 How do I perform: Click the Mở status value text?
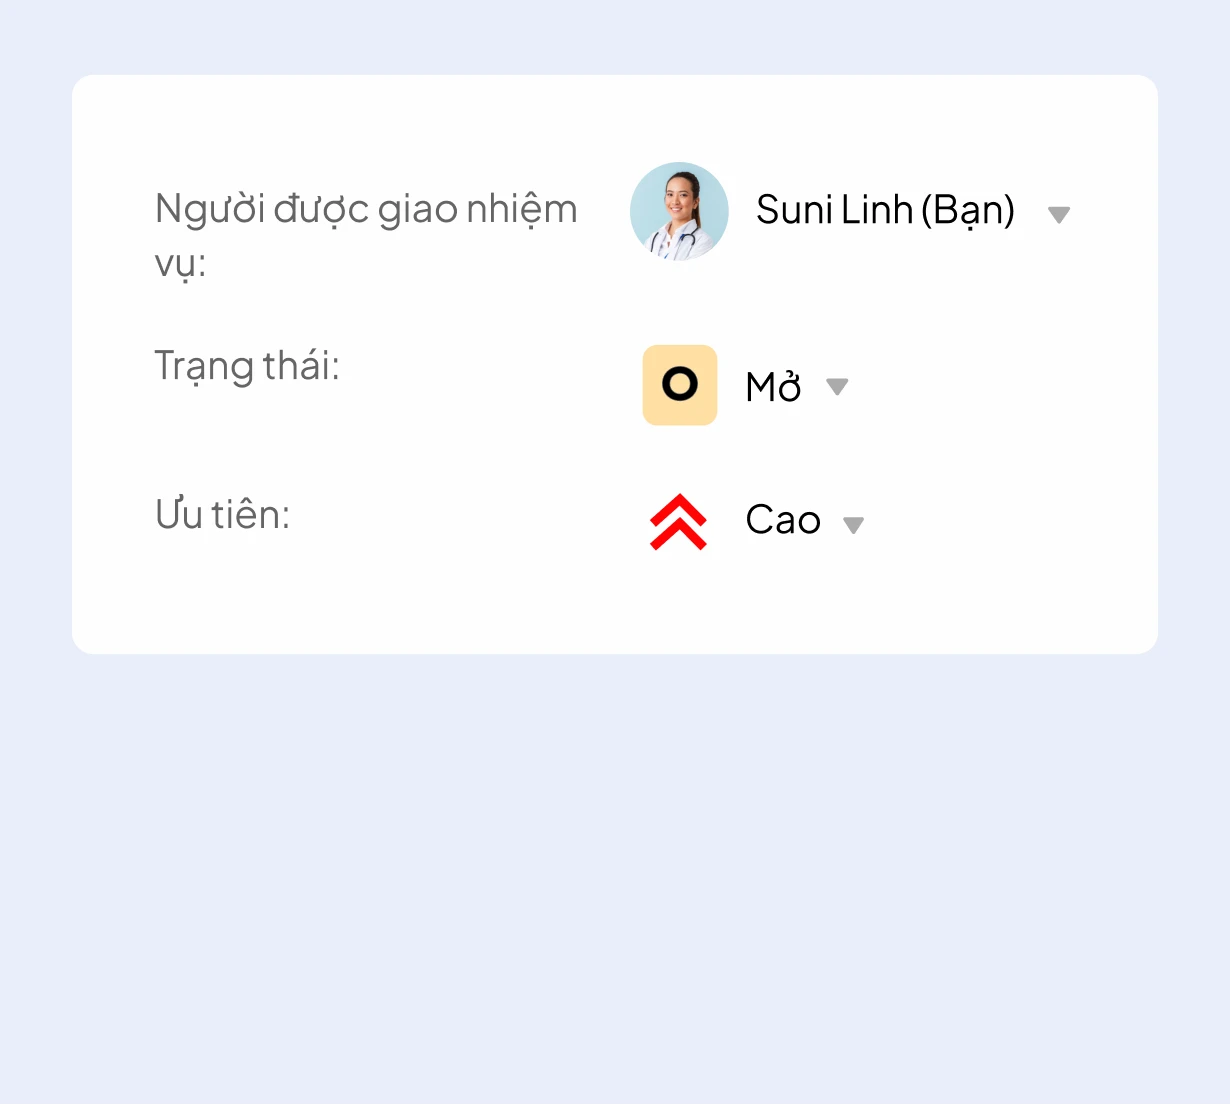pos(773,387)
